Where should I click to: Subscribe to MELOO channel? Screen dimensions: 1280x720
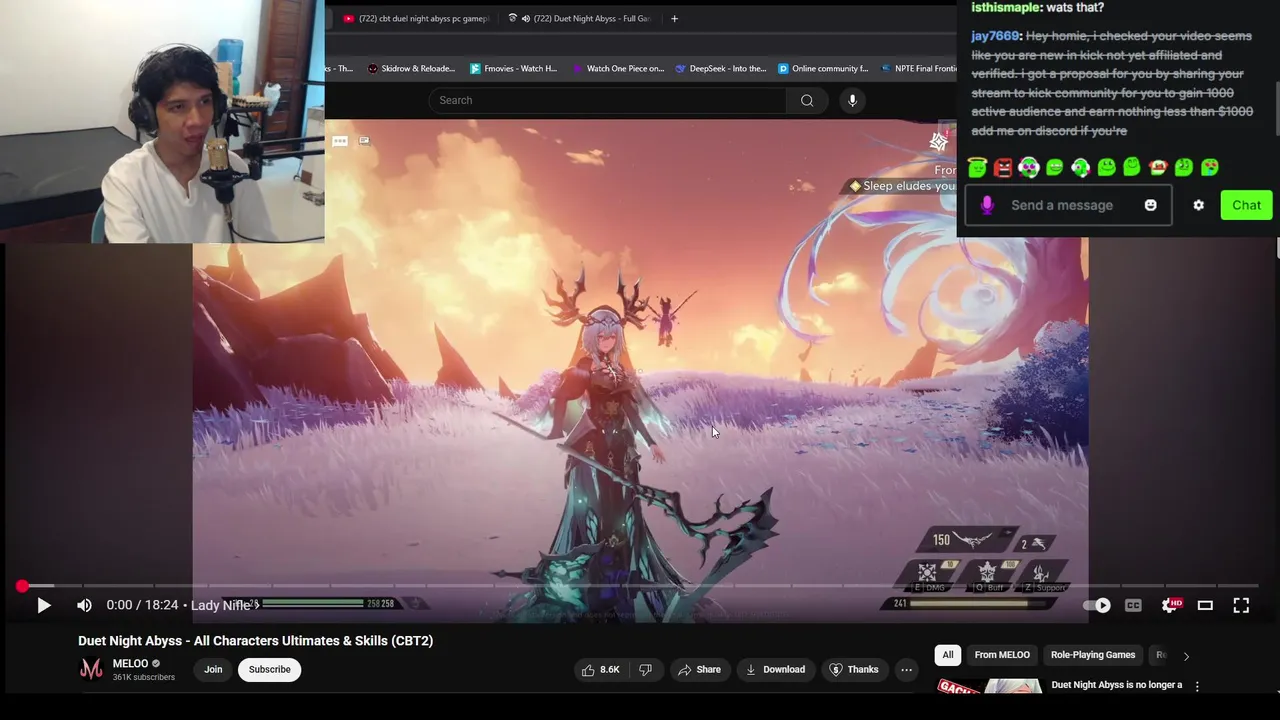click(x=270, y=670)
